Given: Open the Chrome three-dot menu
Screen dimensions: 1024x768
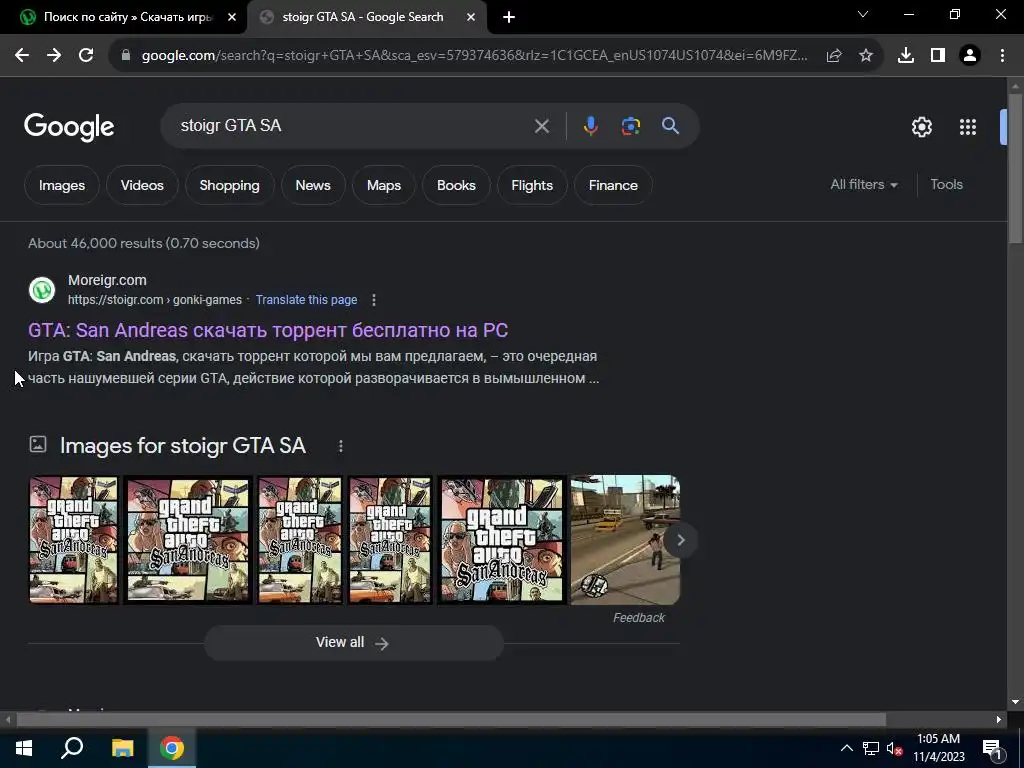Looking at the screenshot, I should coord(1002,56).
